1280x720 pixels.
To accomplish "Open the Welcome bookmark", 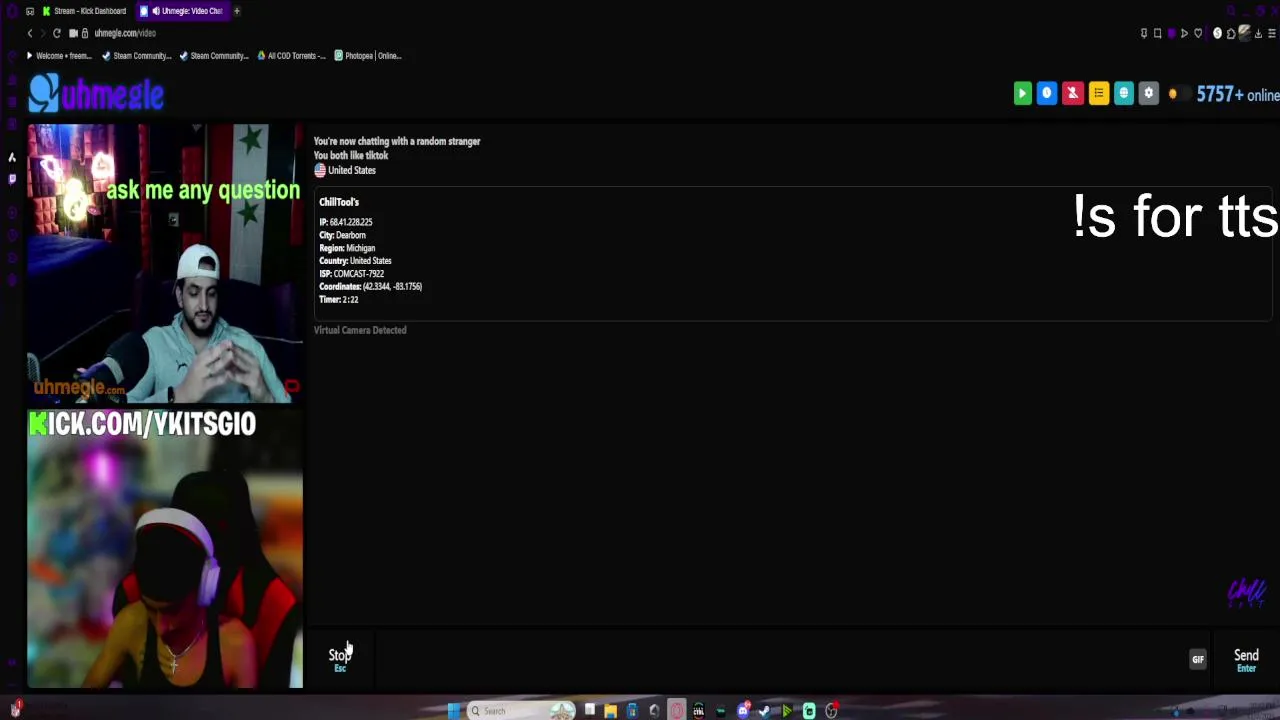I will pos(58,56).
